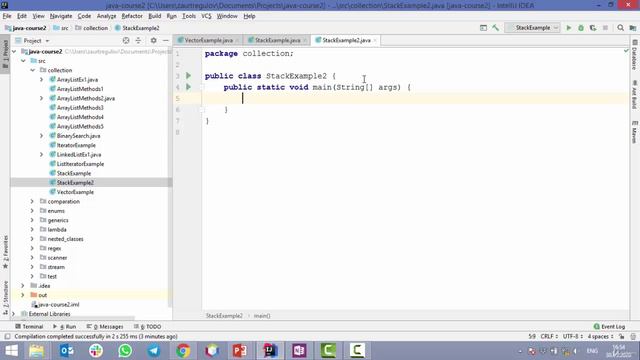Change line separator CRLF setting
The height and width of the screenshot is (360, 640).
pos(549,336)
